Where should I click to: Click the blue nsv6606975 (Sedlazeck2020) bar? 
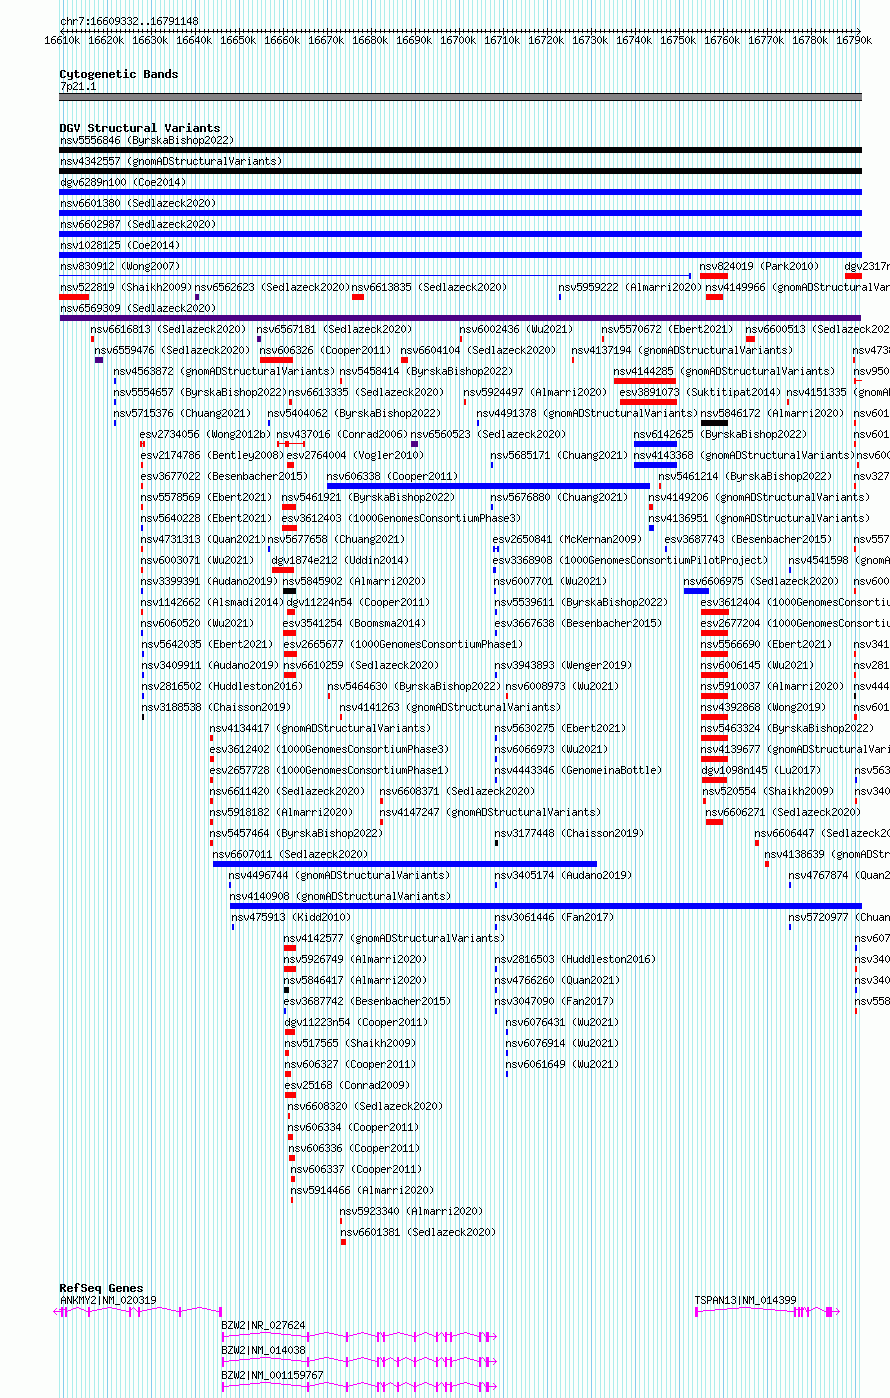(x=696, y=591)
